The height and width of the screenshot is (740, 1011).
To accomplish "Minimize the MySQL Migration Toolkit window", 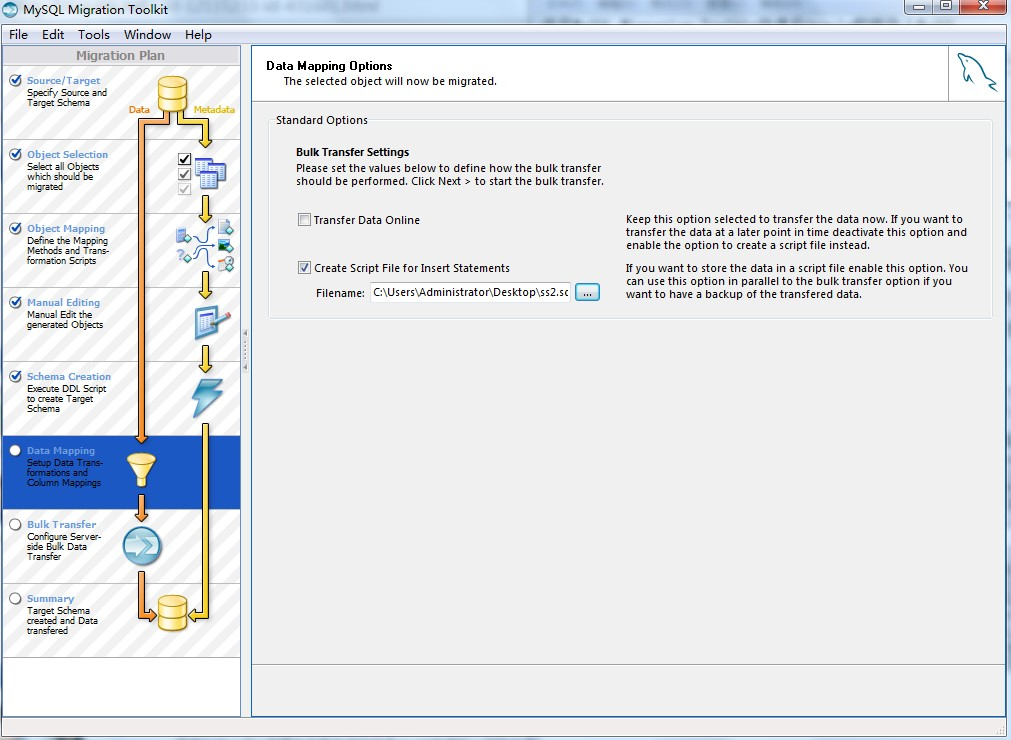I will (x=919, y=6).
